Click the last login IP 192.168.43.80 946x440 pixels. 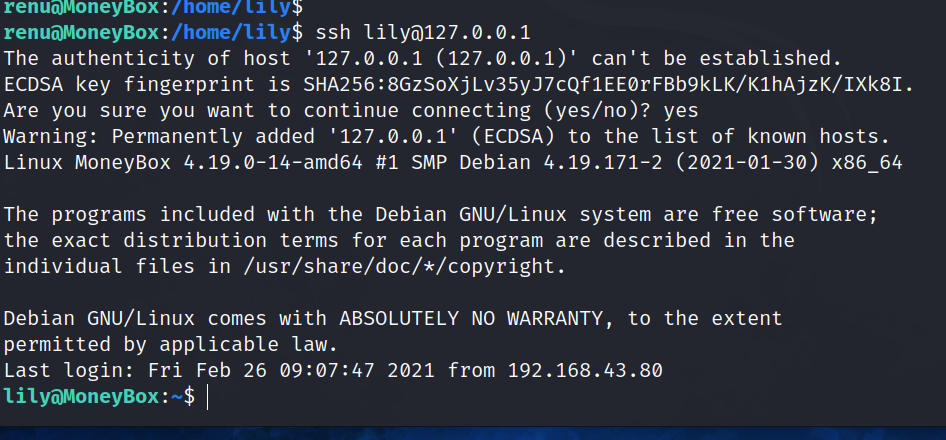[x=585, y=371]
